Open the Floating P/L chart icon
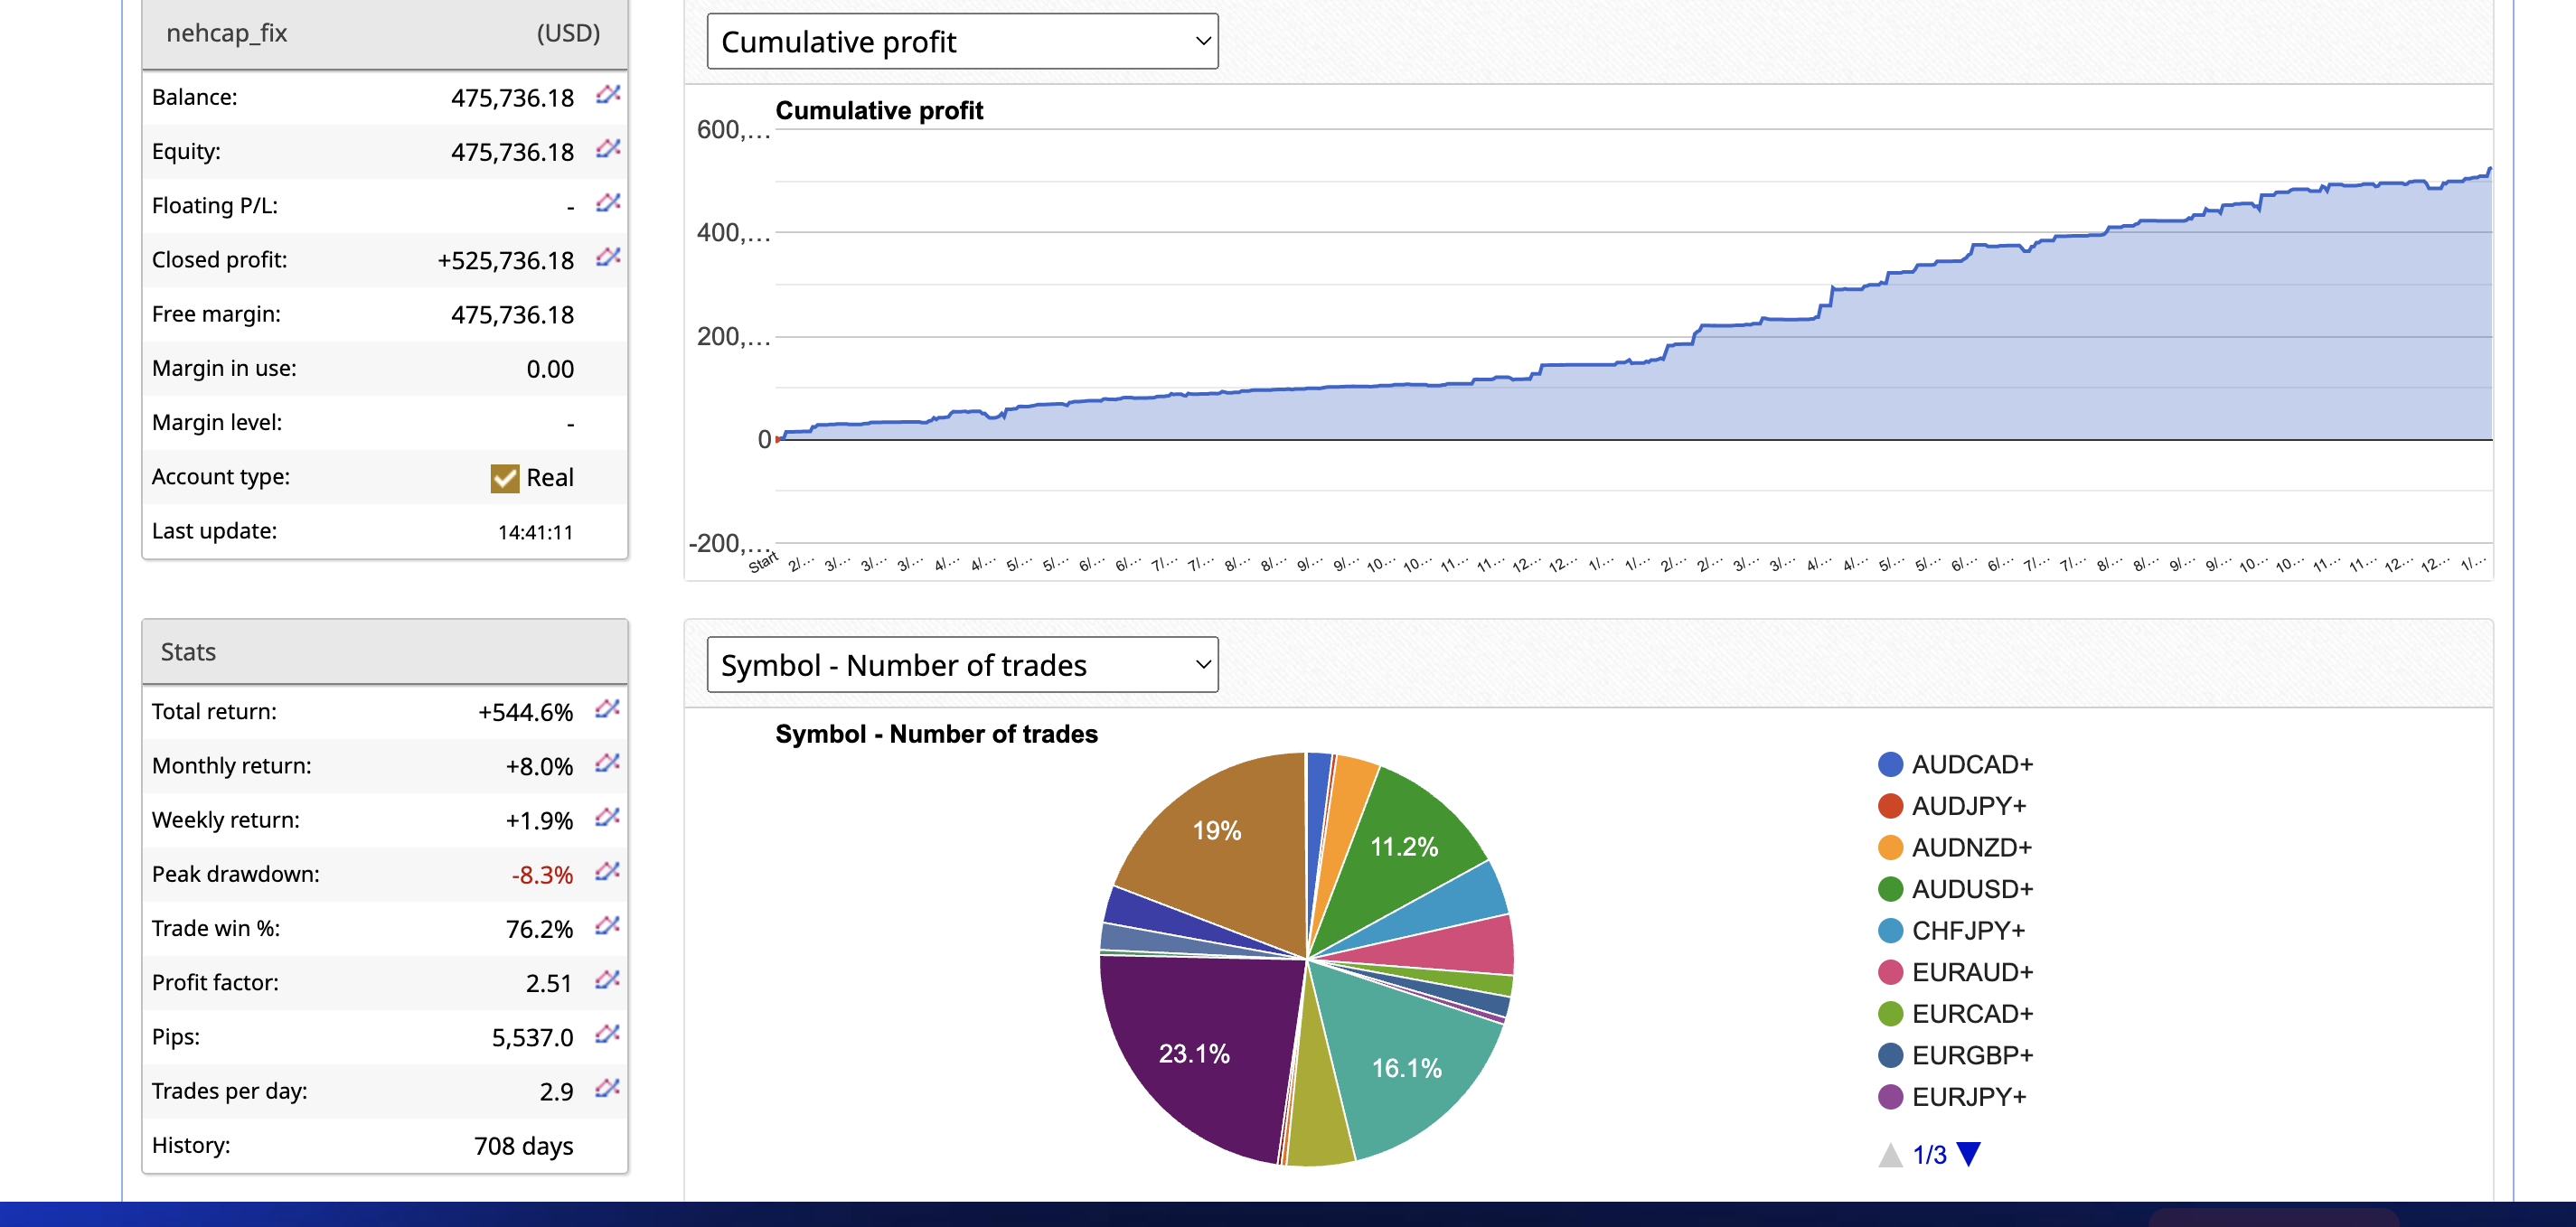The image size is (2576, 1227). tap(608, 203)
